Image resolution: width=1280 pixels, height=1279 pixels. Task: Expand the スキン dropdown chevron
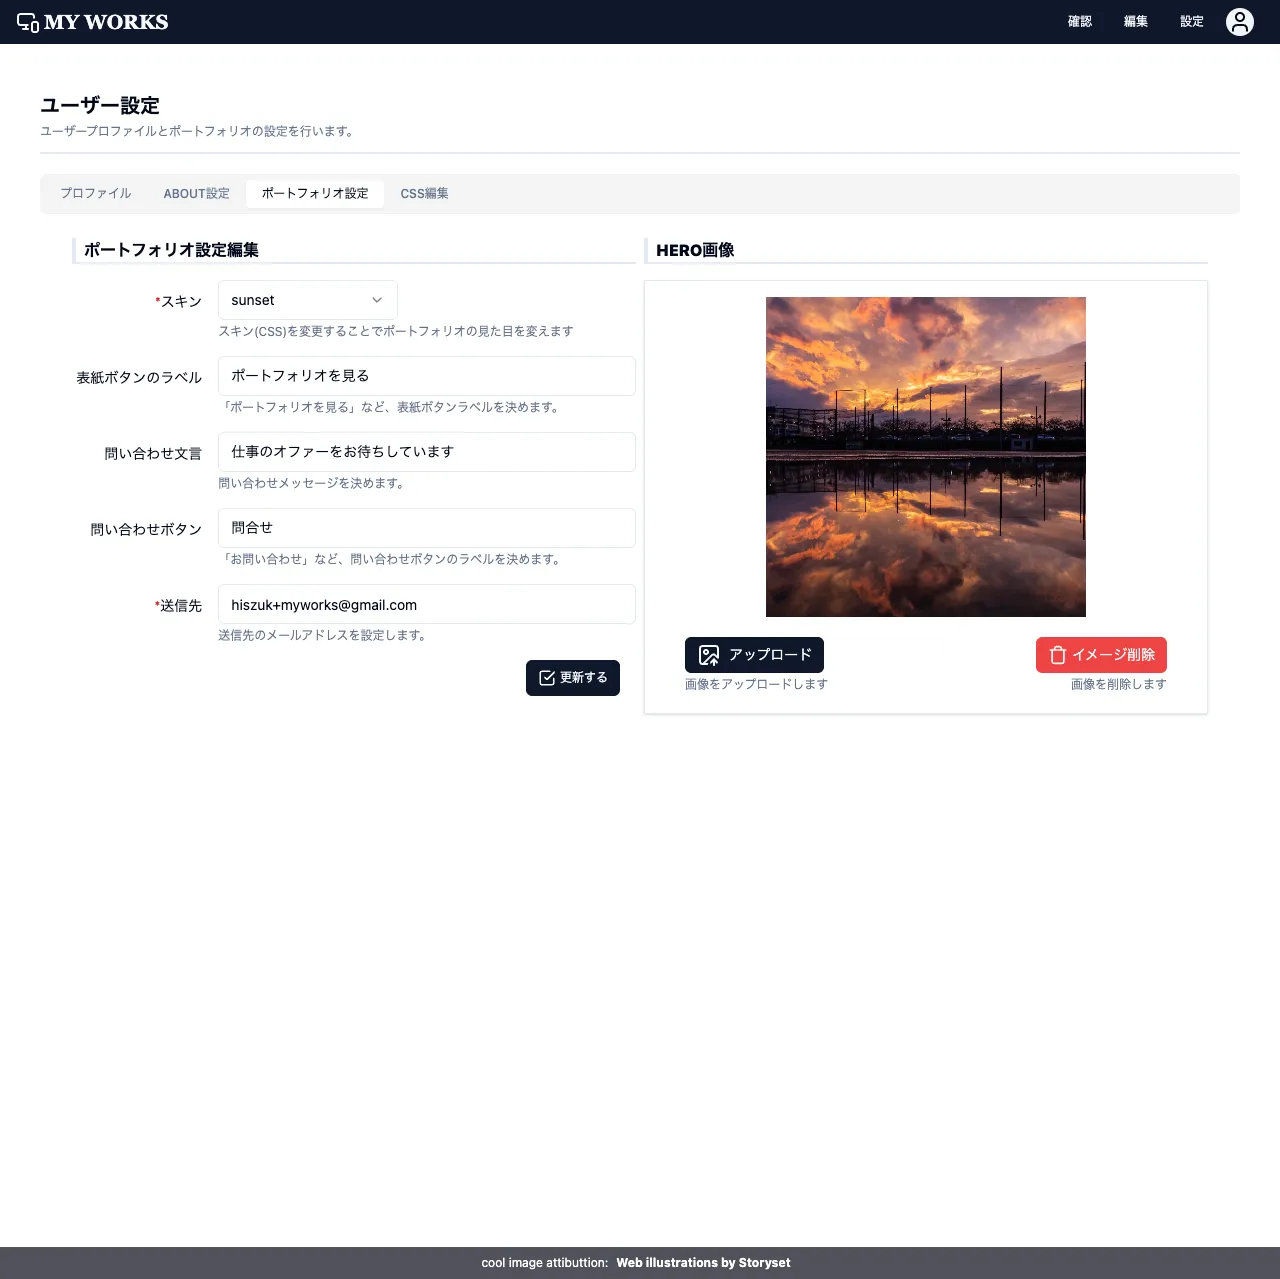(377, 300)
